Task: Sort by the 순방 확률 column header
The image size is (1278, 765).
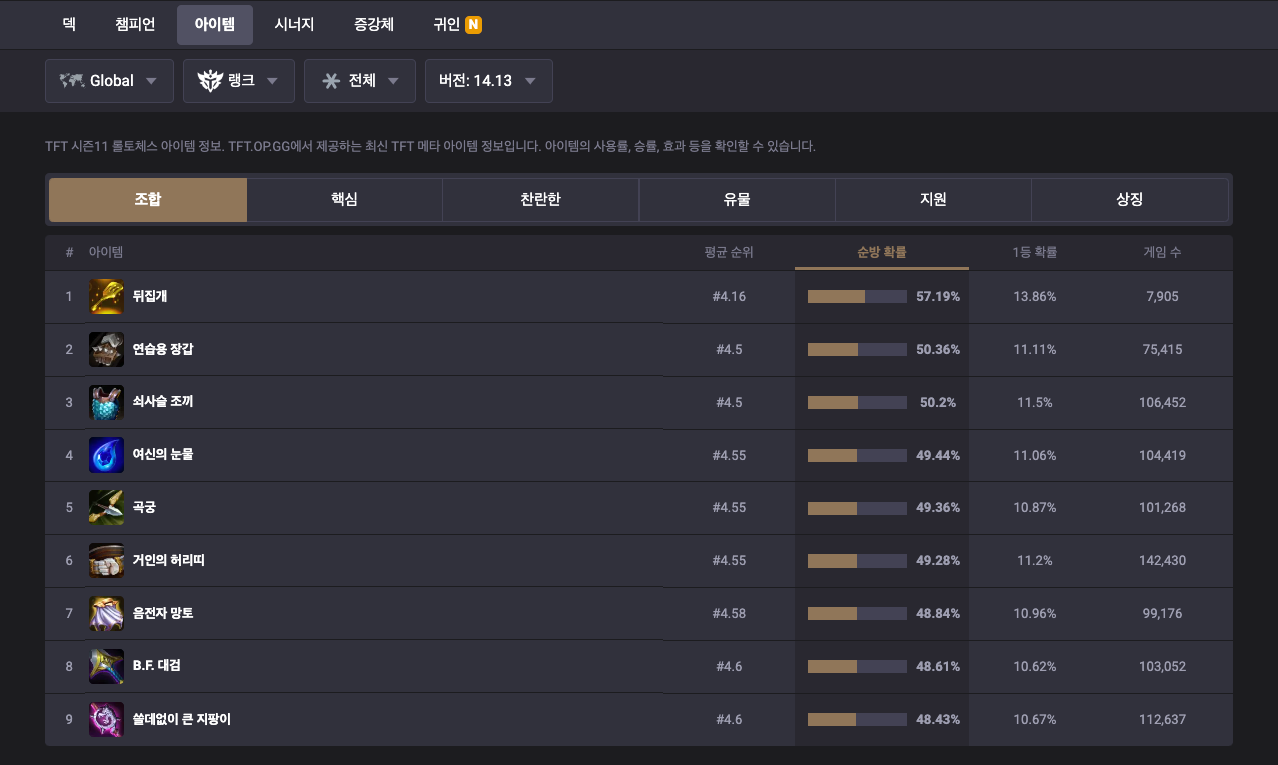Action: 882,253
